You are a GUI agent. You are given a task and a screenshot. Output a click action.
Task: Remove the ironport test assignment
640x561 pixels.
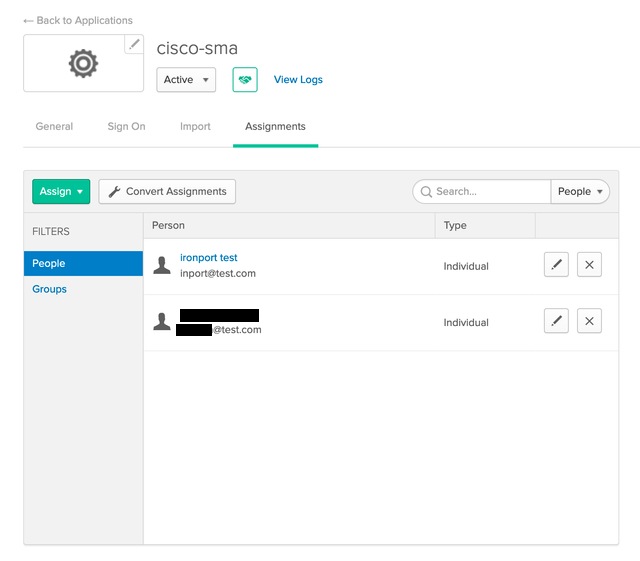pos(589,265)
